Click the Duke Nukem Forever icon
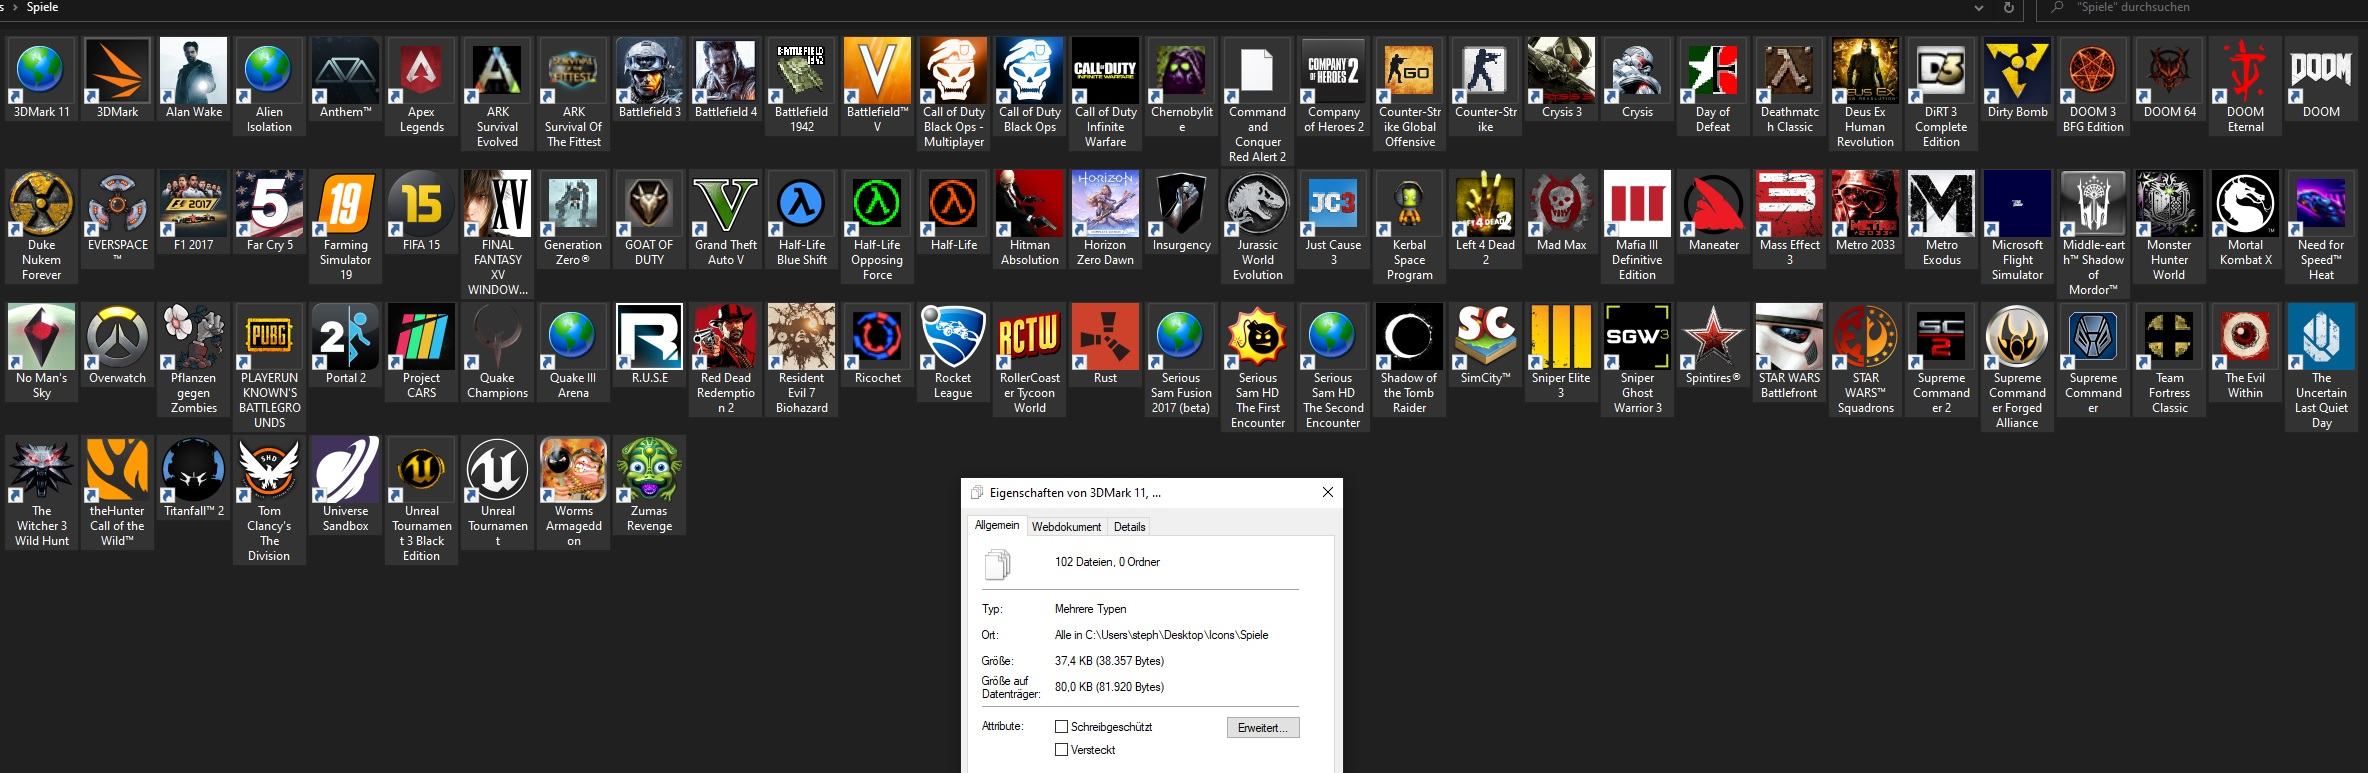Image resolution: width=2368 pixels, height=773 pixels. (x=41, y=227)
